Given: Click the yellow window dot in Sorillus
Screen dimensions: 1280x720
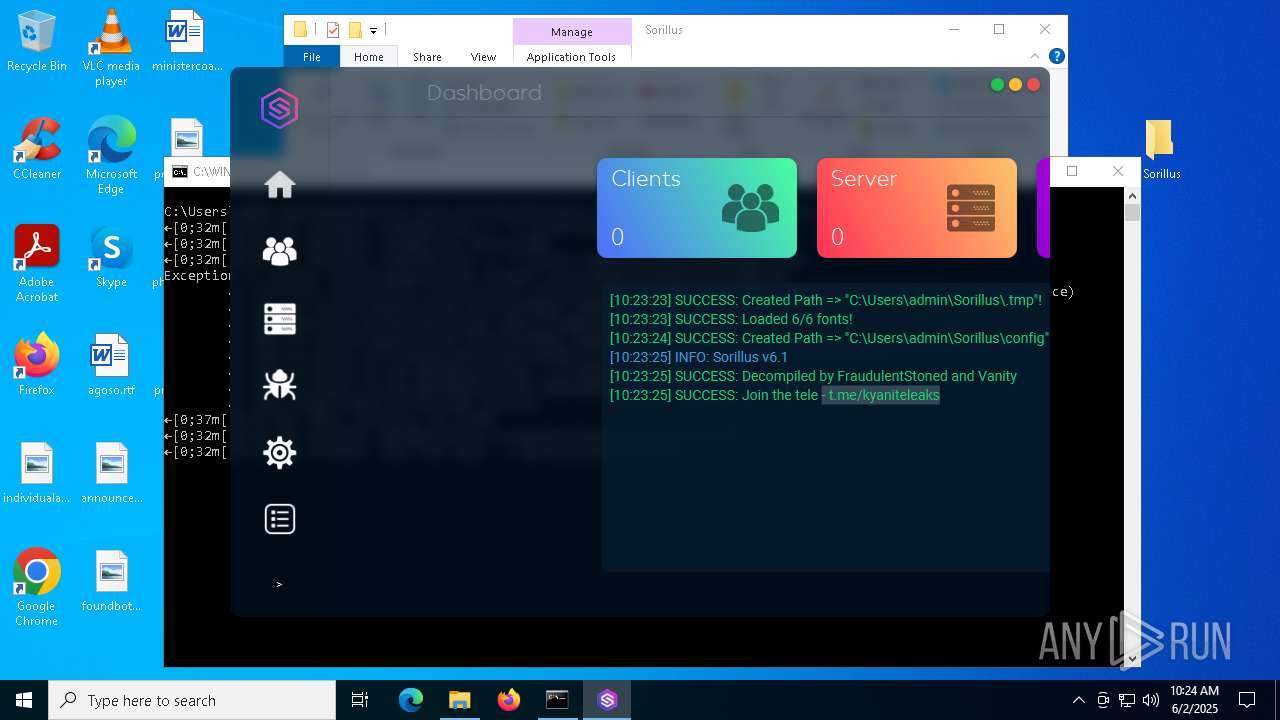Looking at the screenshot, I should [1015, 85].
